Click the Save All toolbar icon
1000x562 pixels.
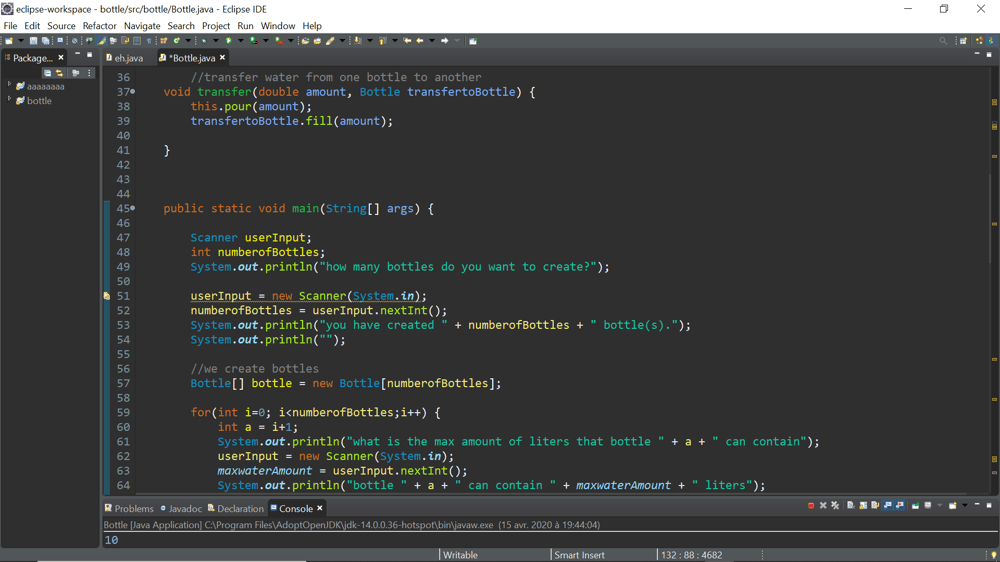pos(45,41)
